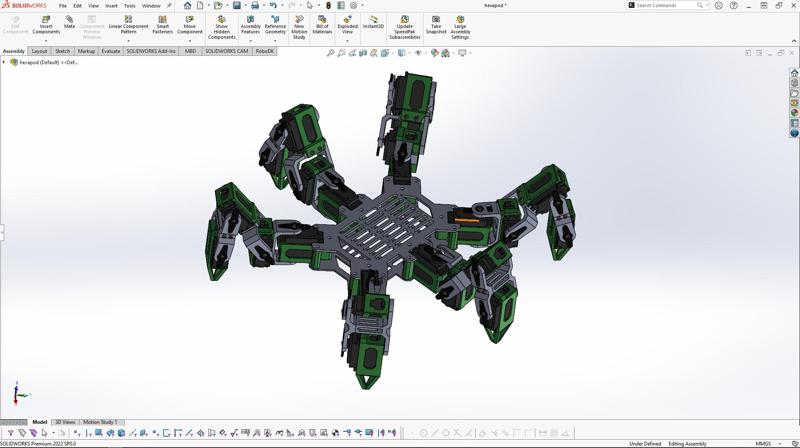The height and width of the screenshot is (448, 800).
Task: Launch Smart Fasteners
Action: point(162,26)
